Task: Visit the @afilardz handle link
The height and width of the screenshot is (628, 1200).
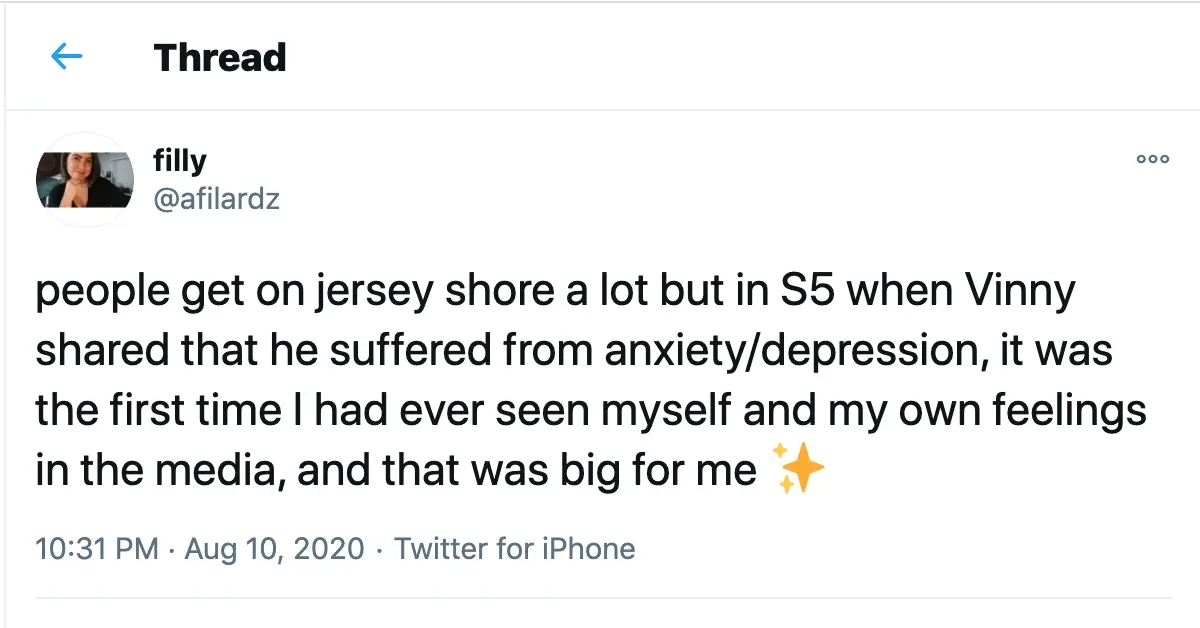Action: [216, 199]
